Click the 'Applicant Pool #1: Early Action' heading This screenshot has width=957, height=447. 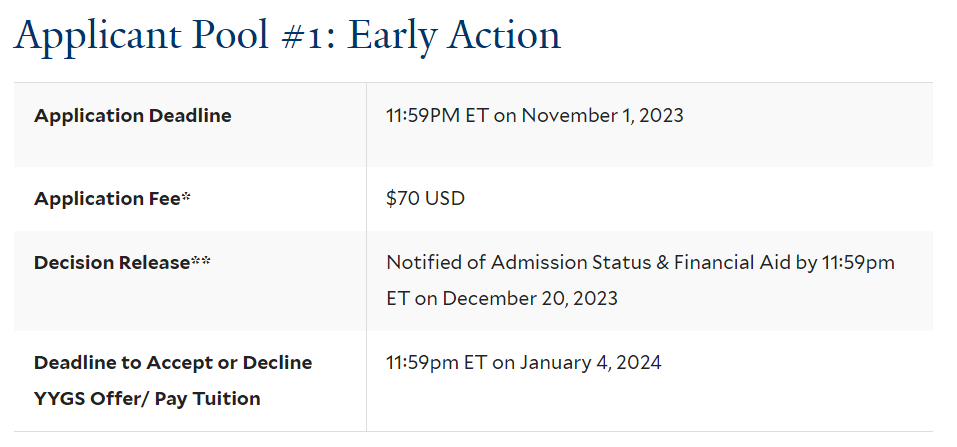tap(287, 36)
